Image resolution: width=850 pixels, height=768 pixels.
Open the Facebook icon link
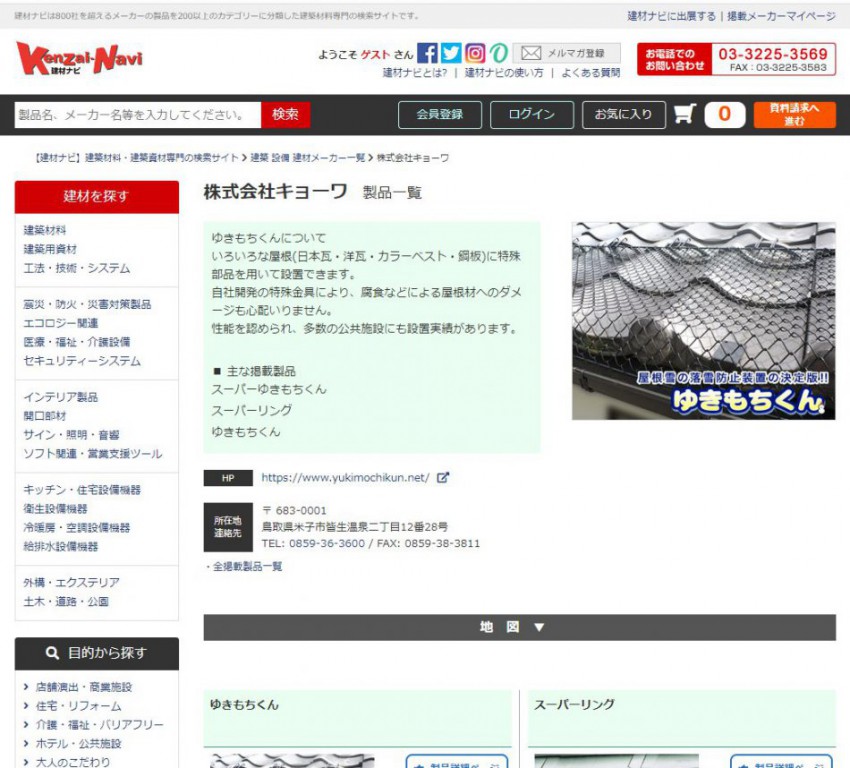(x=427, y=53)
